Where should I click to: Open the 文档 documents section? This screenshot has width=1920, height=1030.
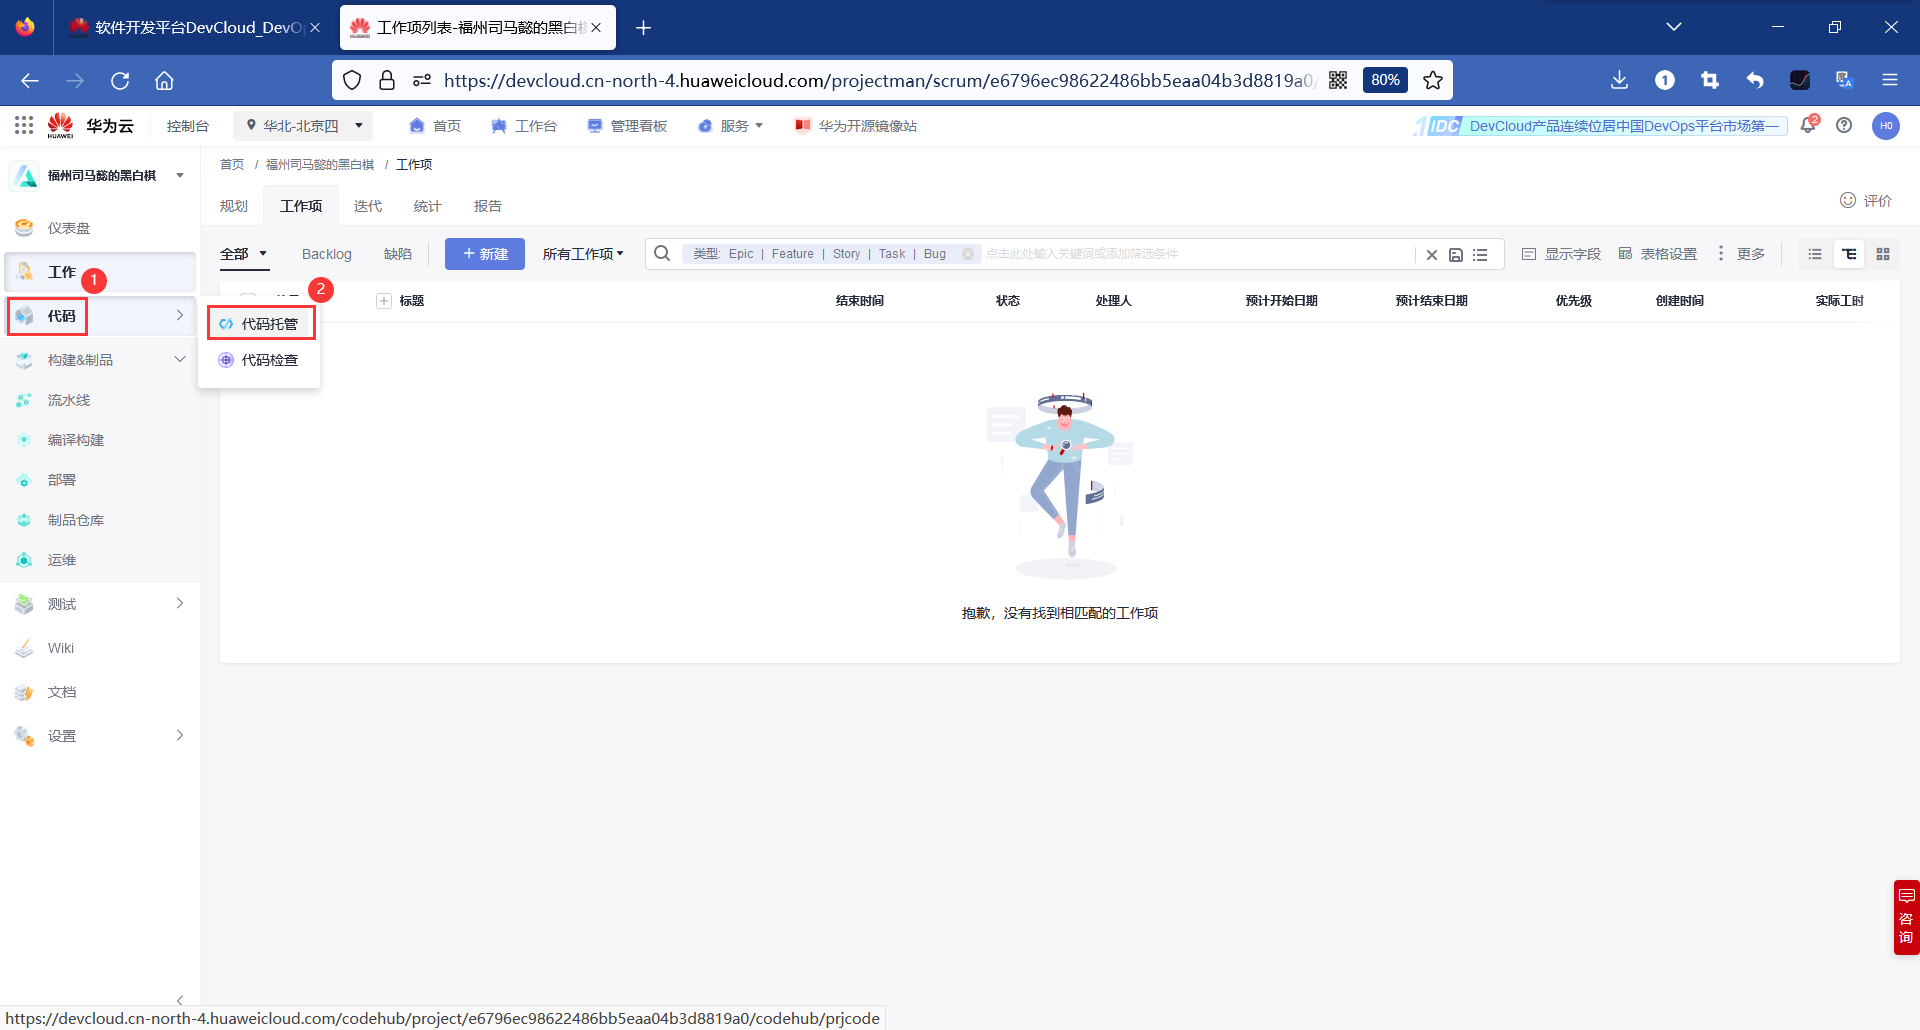coord(61,691)
